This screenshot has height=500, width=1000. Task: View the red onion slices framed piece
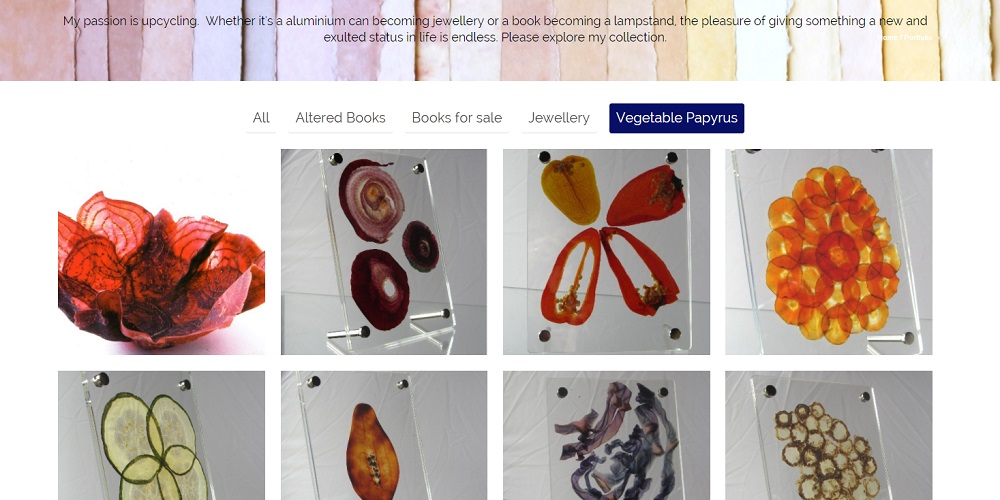coord(384,252)
